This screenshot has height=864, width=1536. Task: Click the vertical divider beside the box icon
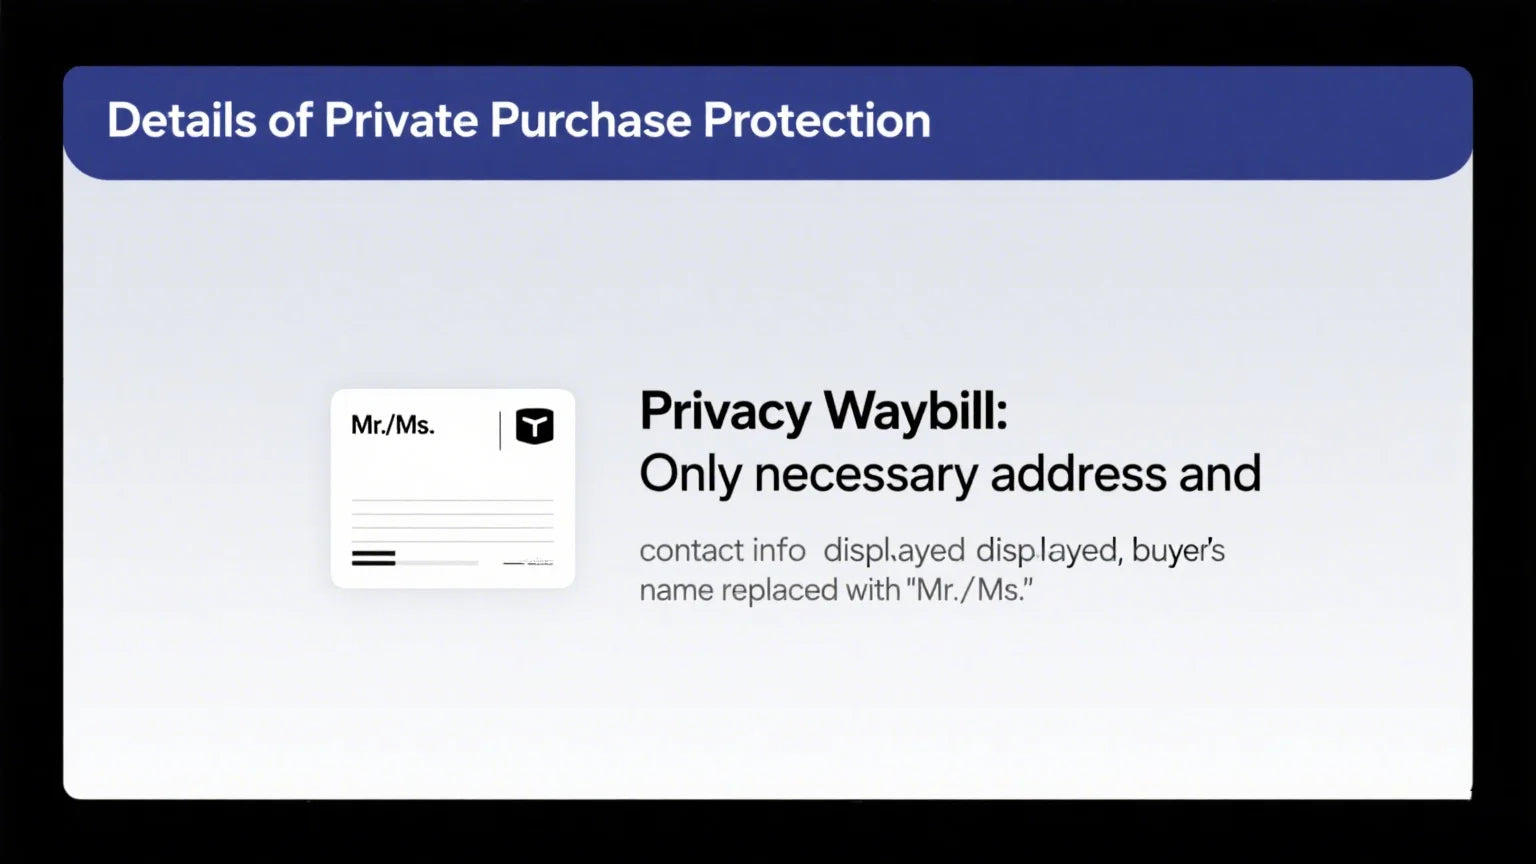(500, 430)
